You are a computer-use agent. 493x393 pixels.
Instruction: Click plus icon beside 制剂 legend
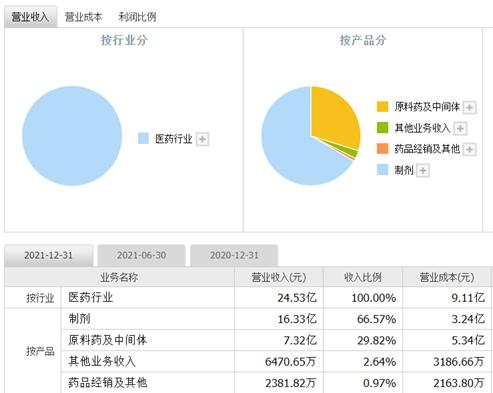click(x=423, y=171)
